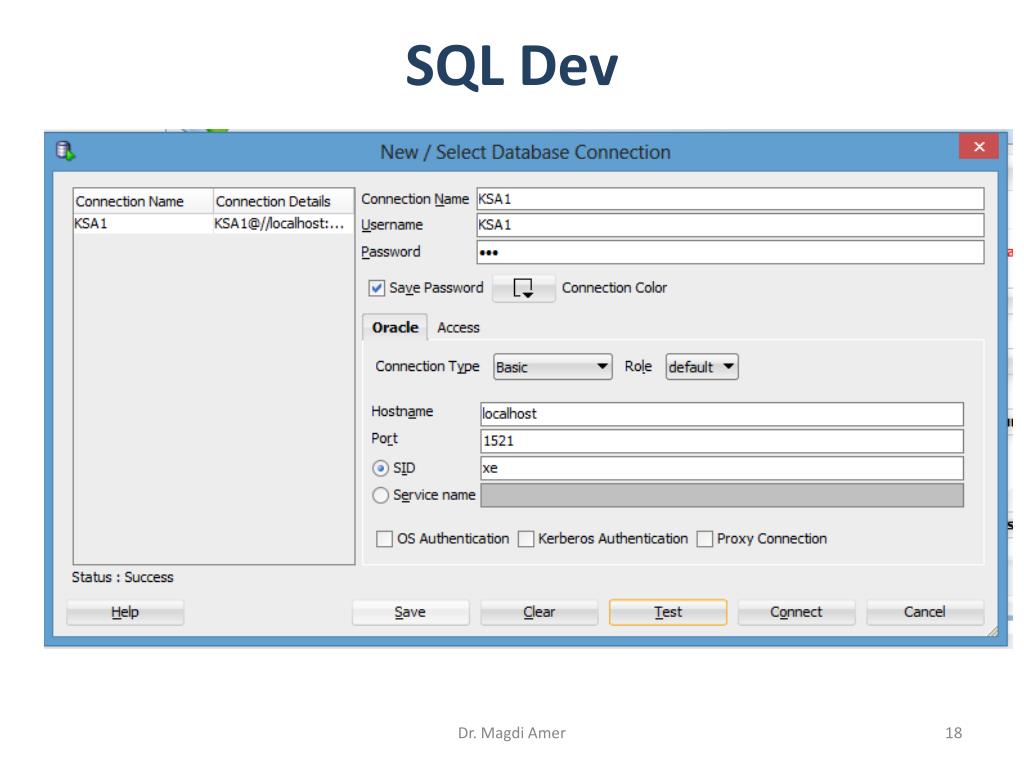Screen dimensions: 1024x768
Task: Open the Role dropdown
Action: (702, 366)
